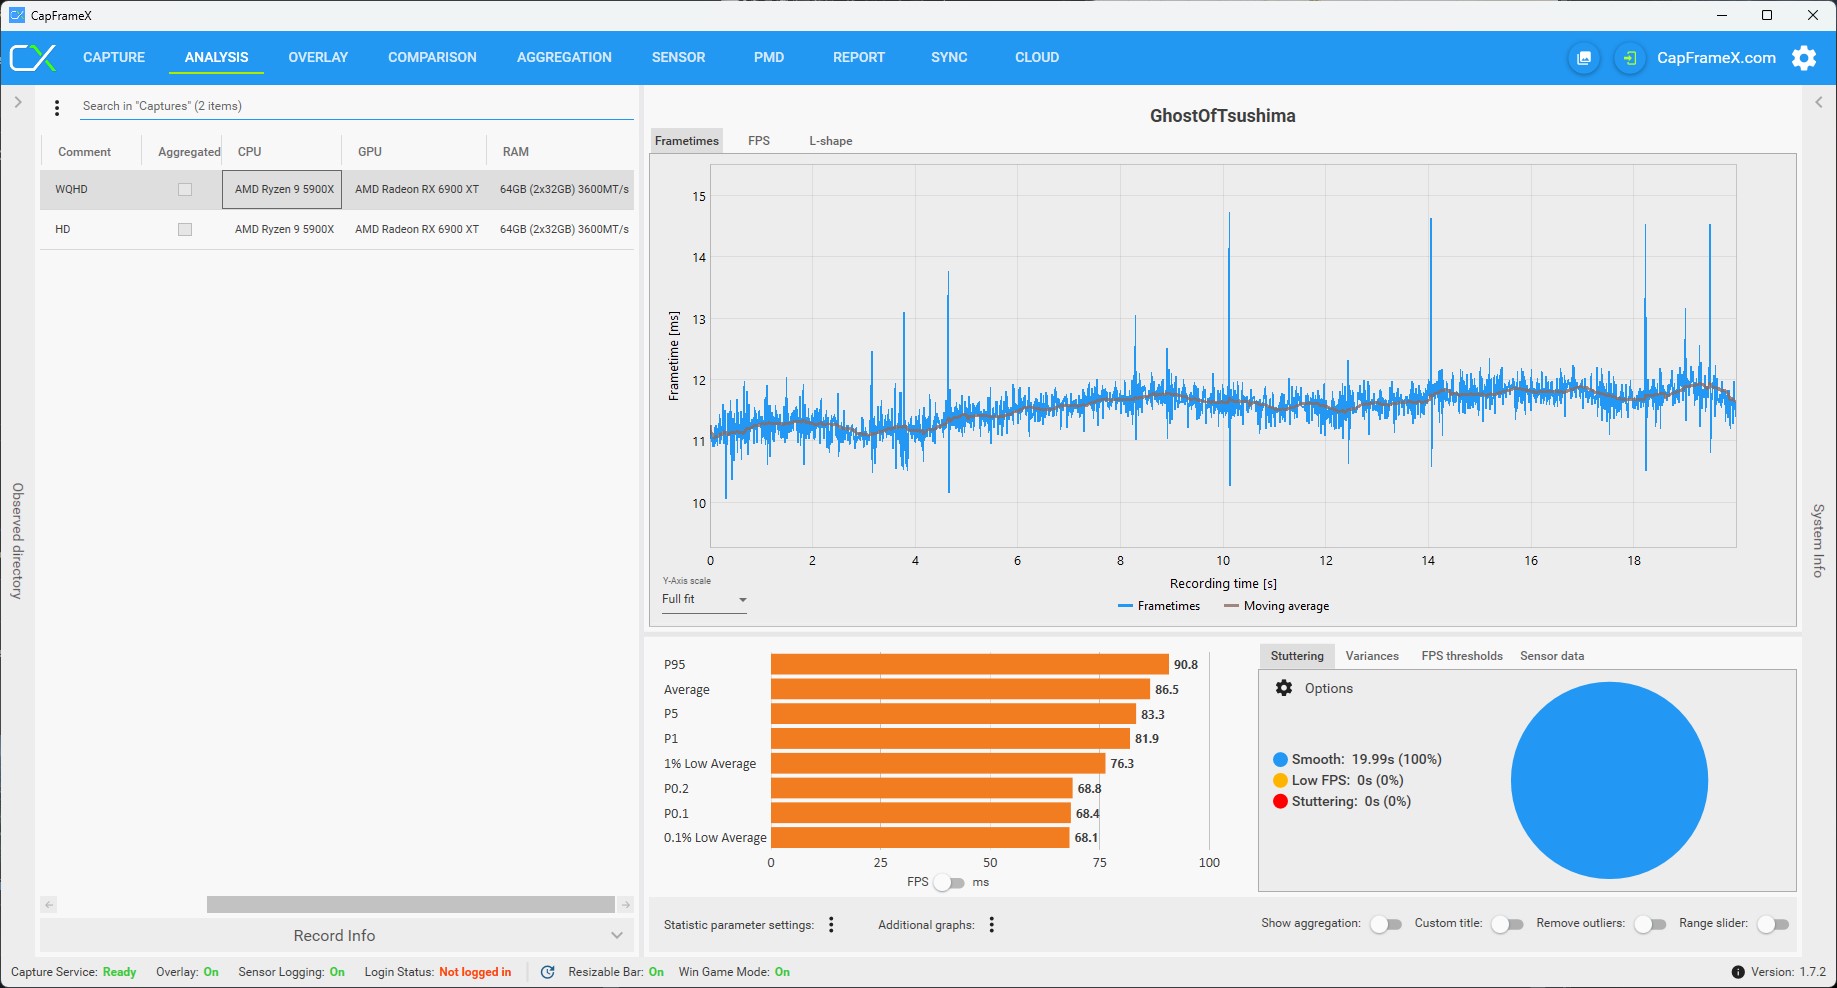Click the login icon beside CapFrameX.com
Image resolution: width=1837 pixels, height=988 pixels.
(1630, 58)
